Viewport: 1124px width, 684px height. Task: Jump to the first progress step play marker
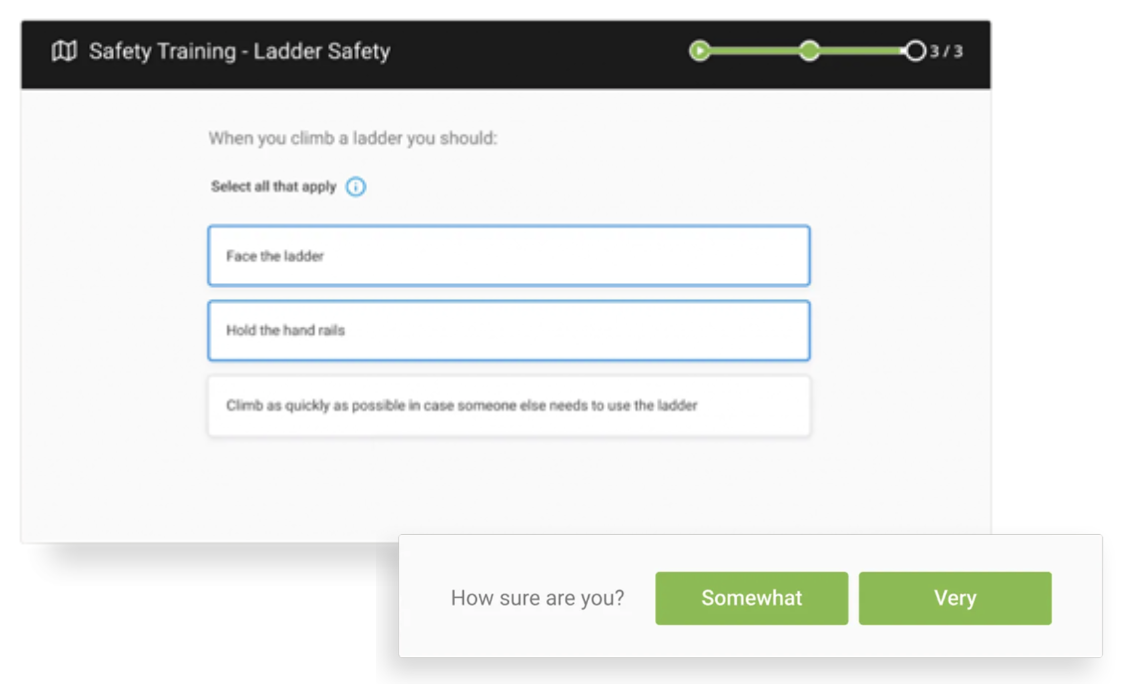(x=700, y=51)
